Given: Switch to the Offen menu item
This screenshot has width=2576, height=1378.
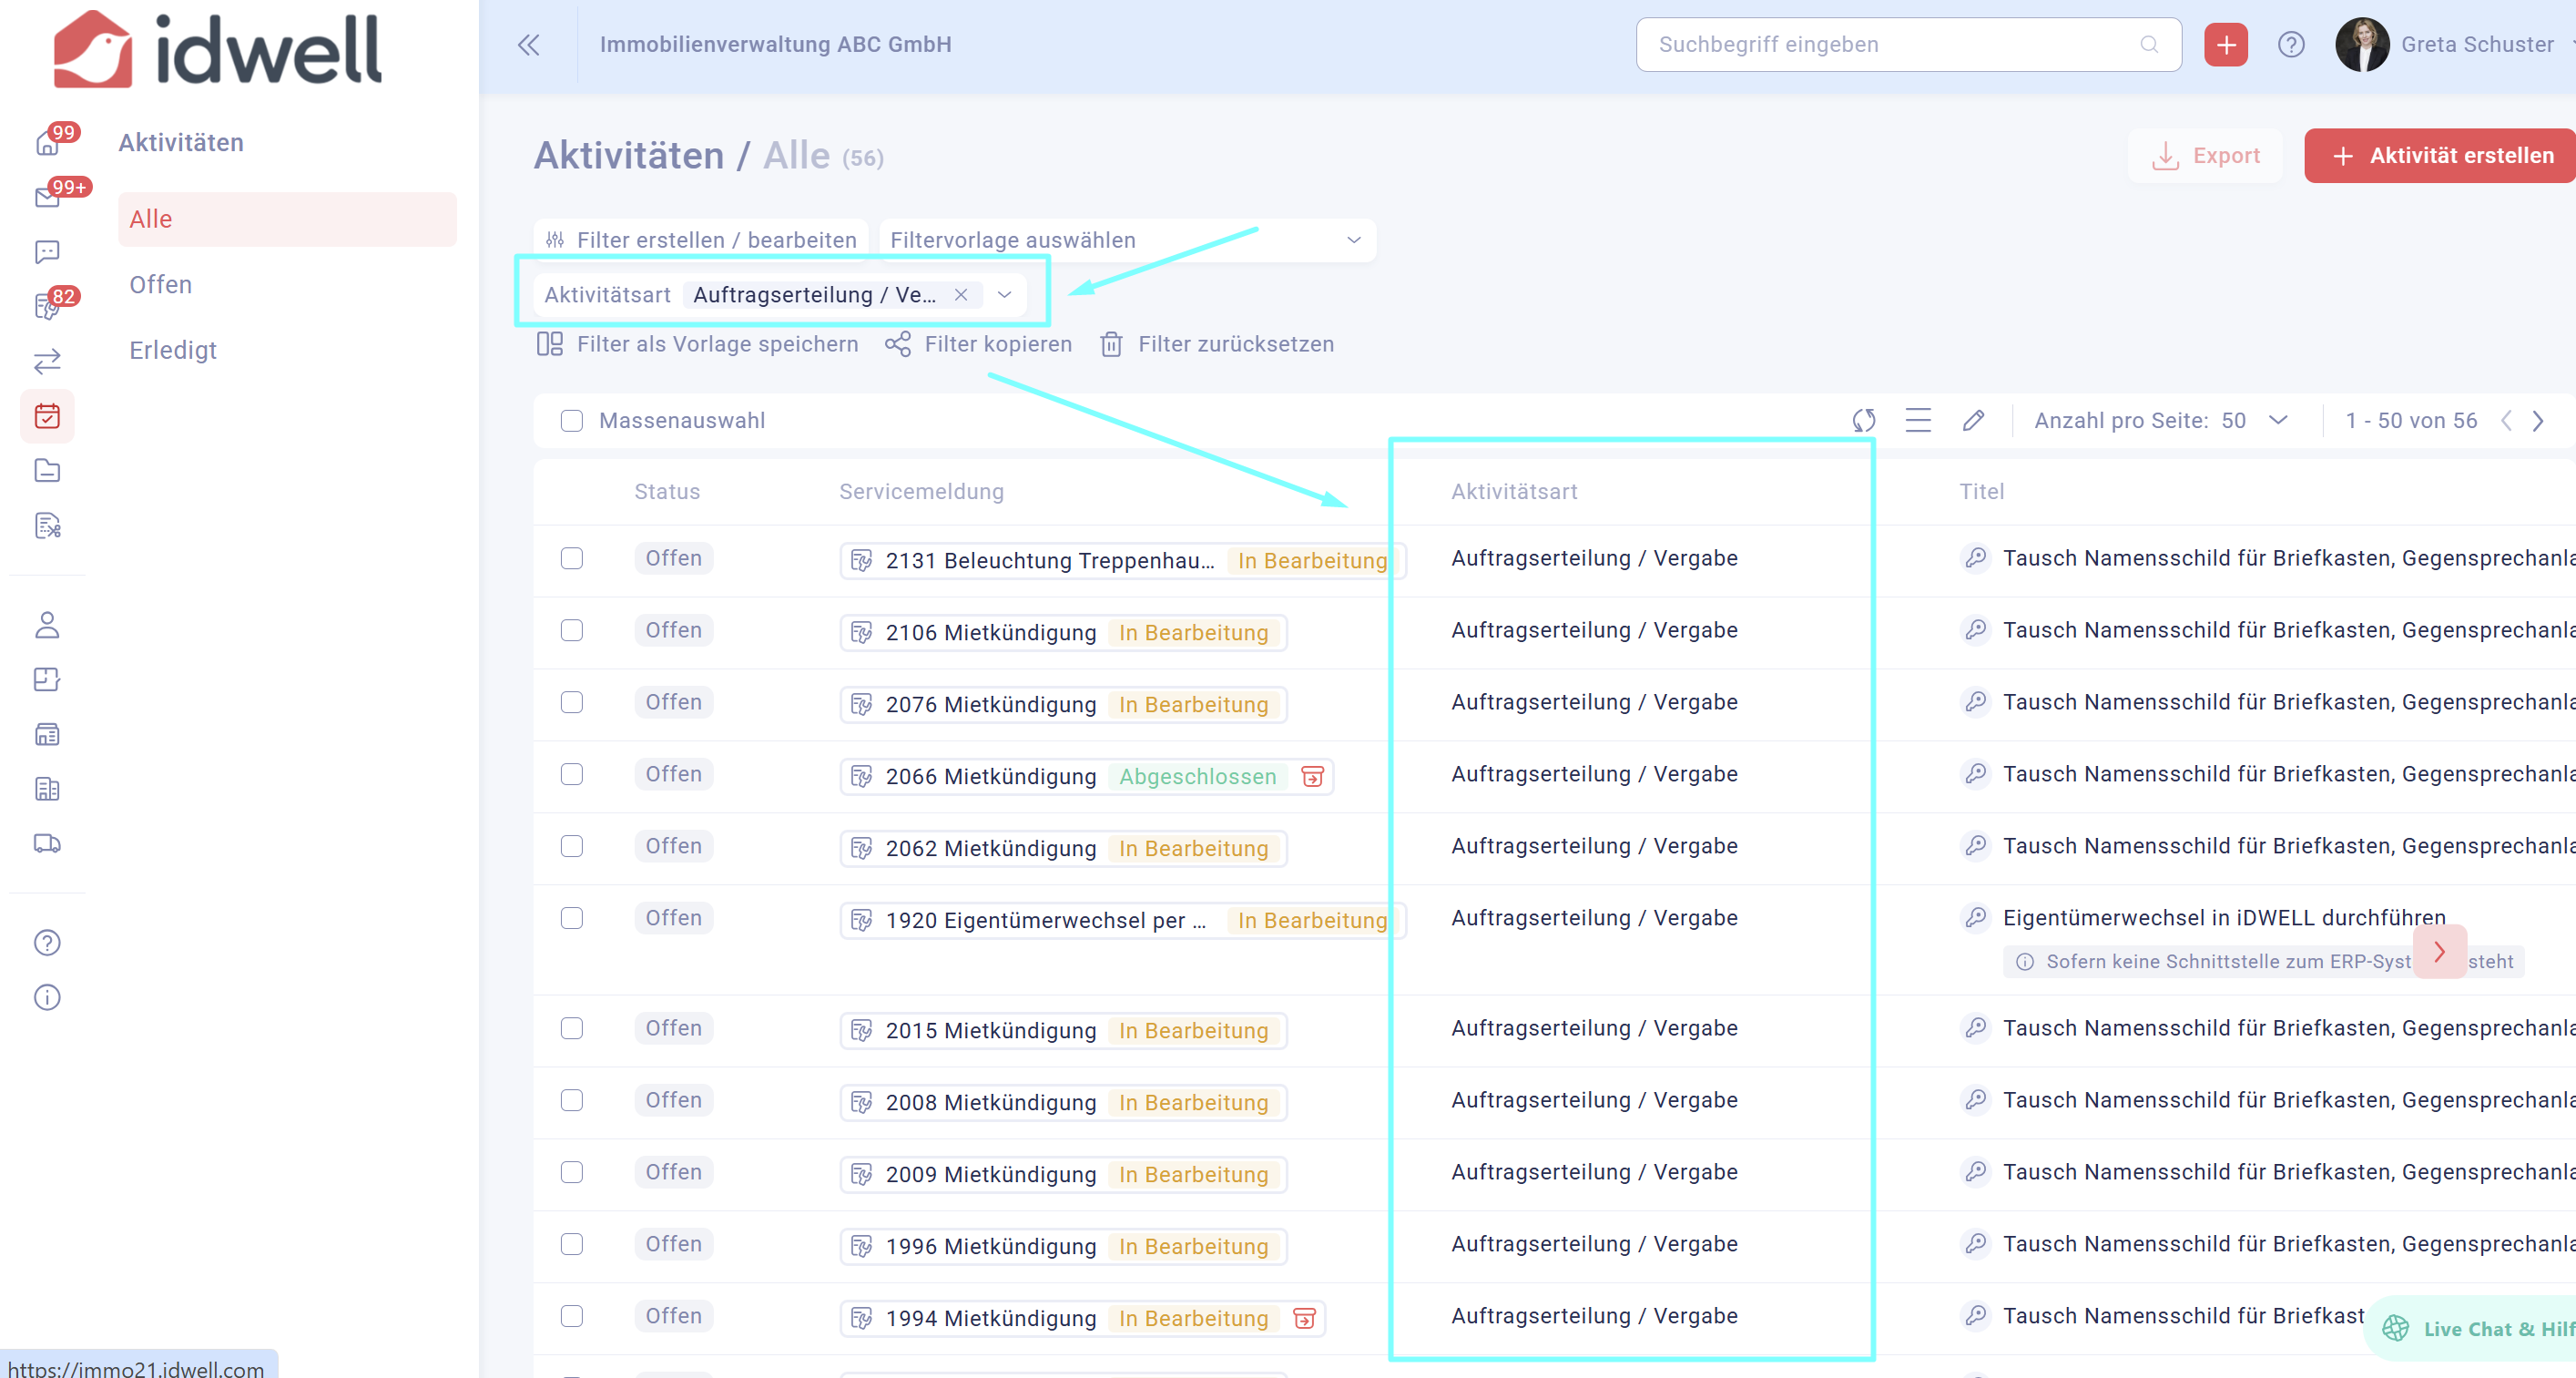Looking at the screenshot, I should [160, 284].
